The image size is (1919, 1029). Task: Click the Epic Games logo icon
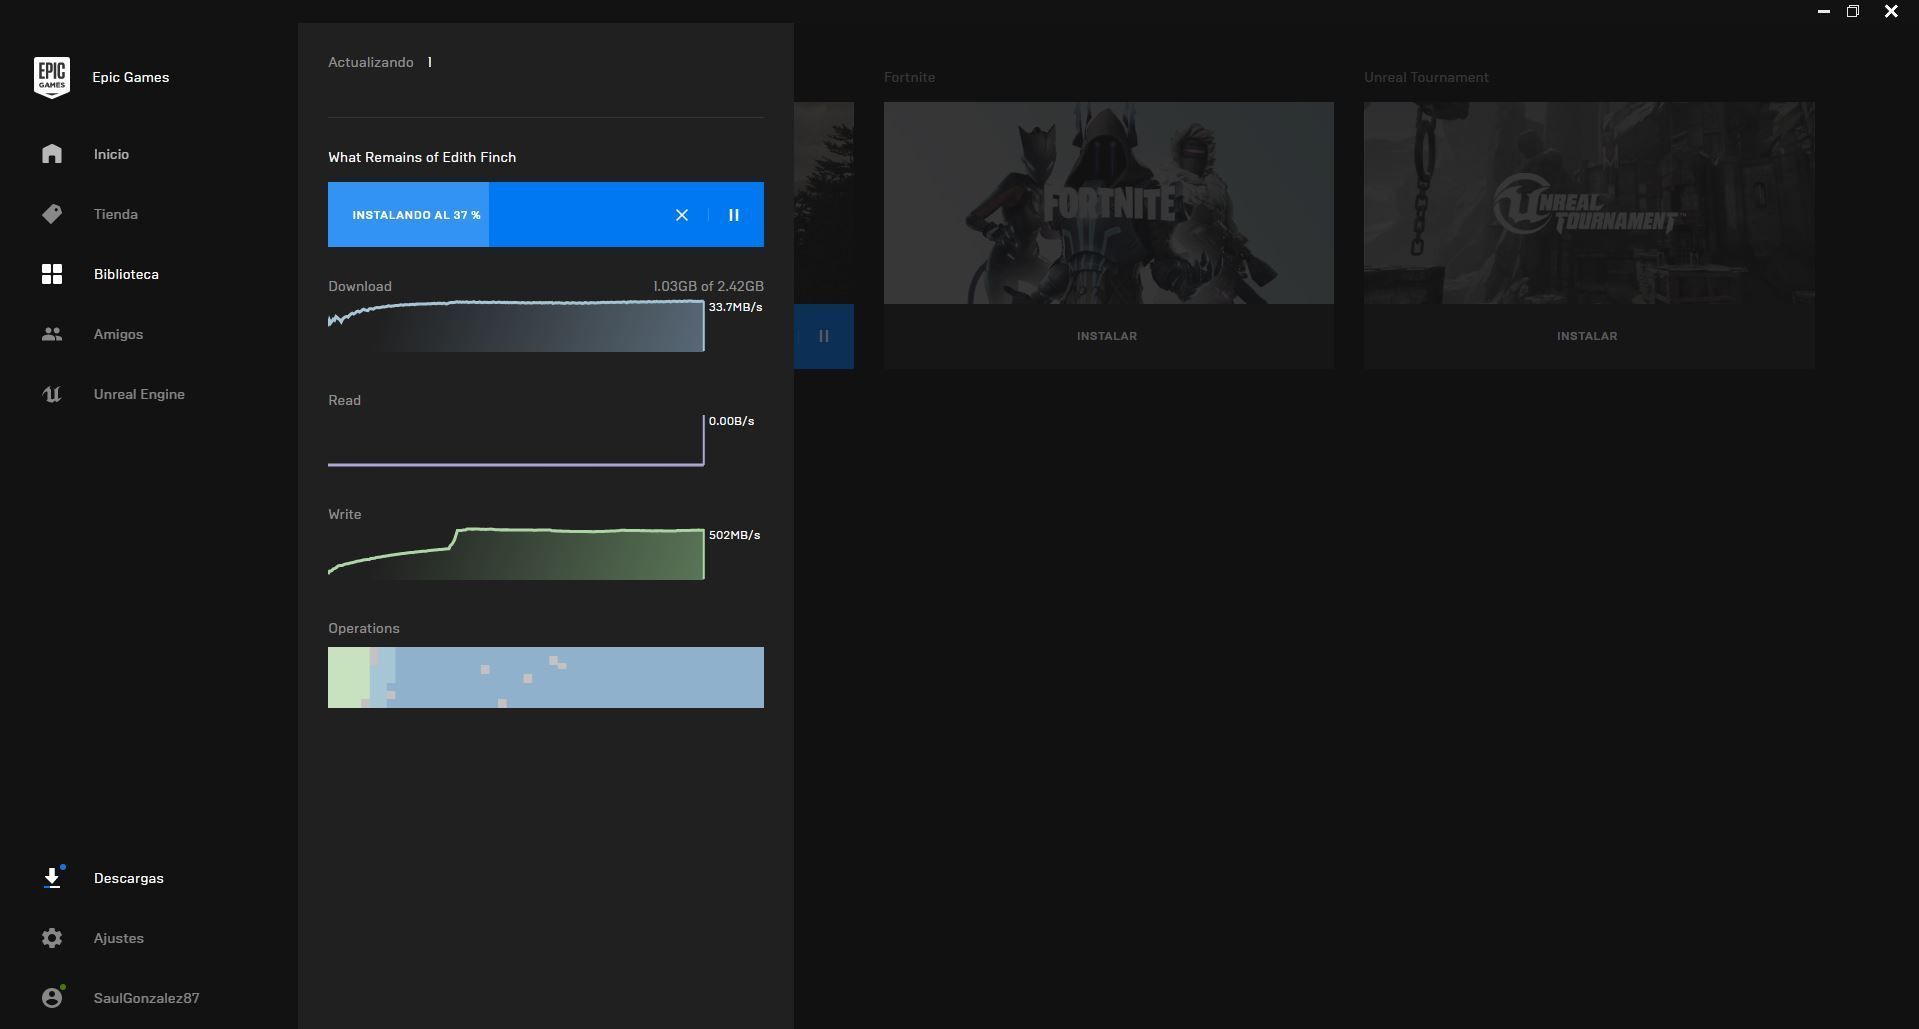tap(52, 77)
